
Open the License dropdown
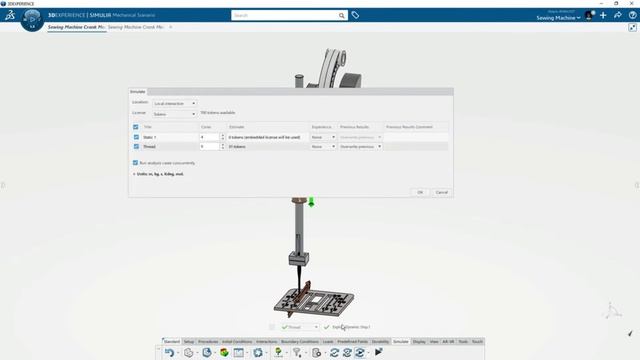(x=175, y=114)
